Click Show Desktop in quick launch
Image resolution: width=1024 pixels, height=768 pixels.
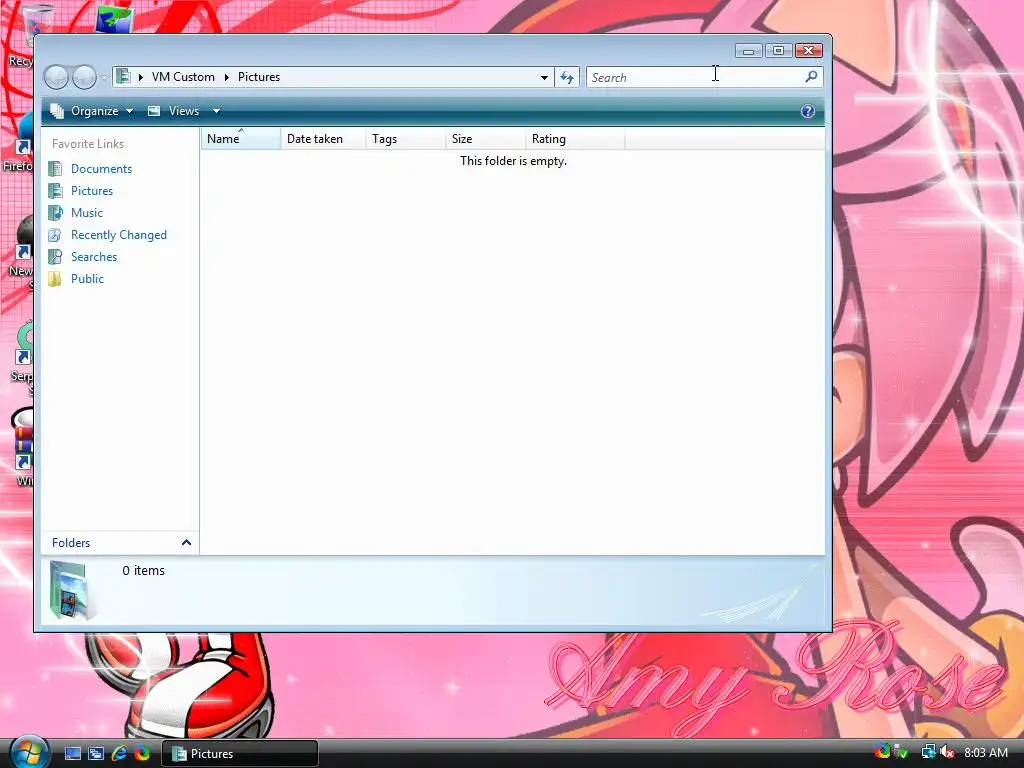pyautogui.click(x=72, y=754)
